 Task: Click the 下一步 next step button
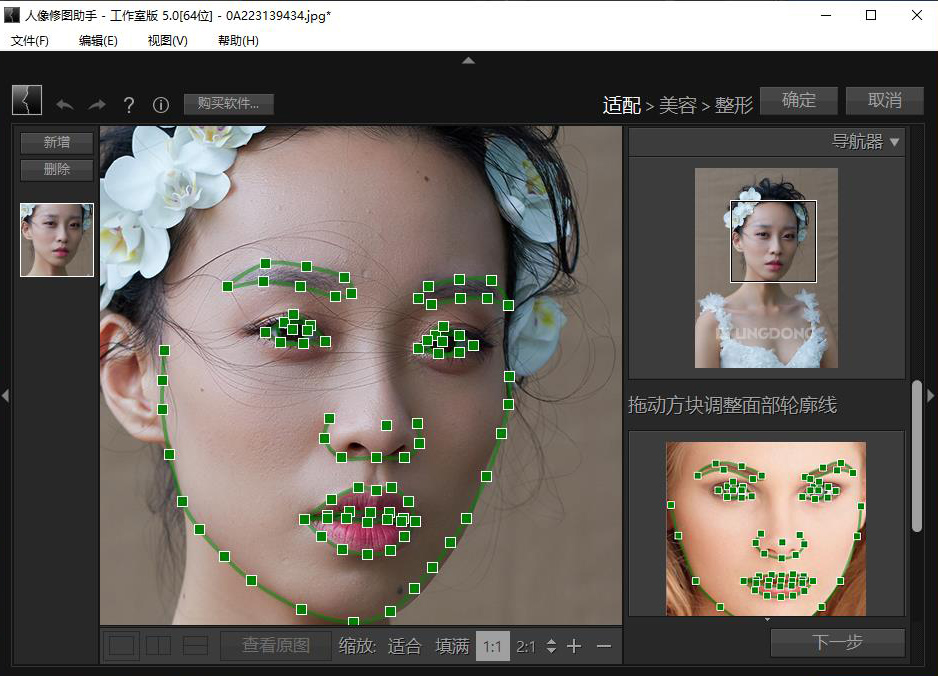click(837, 642)
